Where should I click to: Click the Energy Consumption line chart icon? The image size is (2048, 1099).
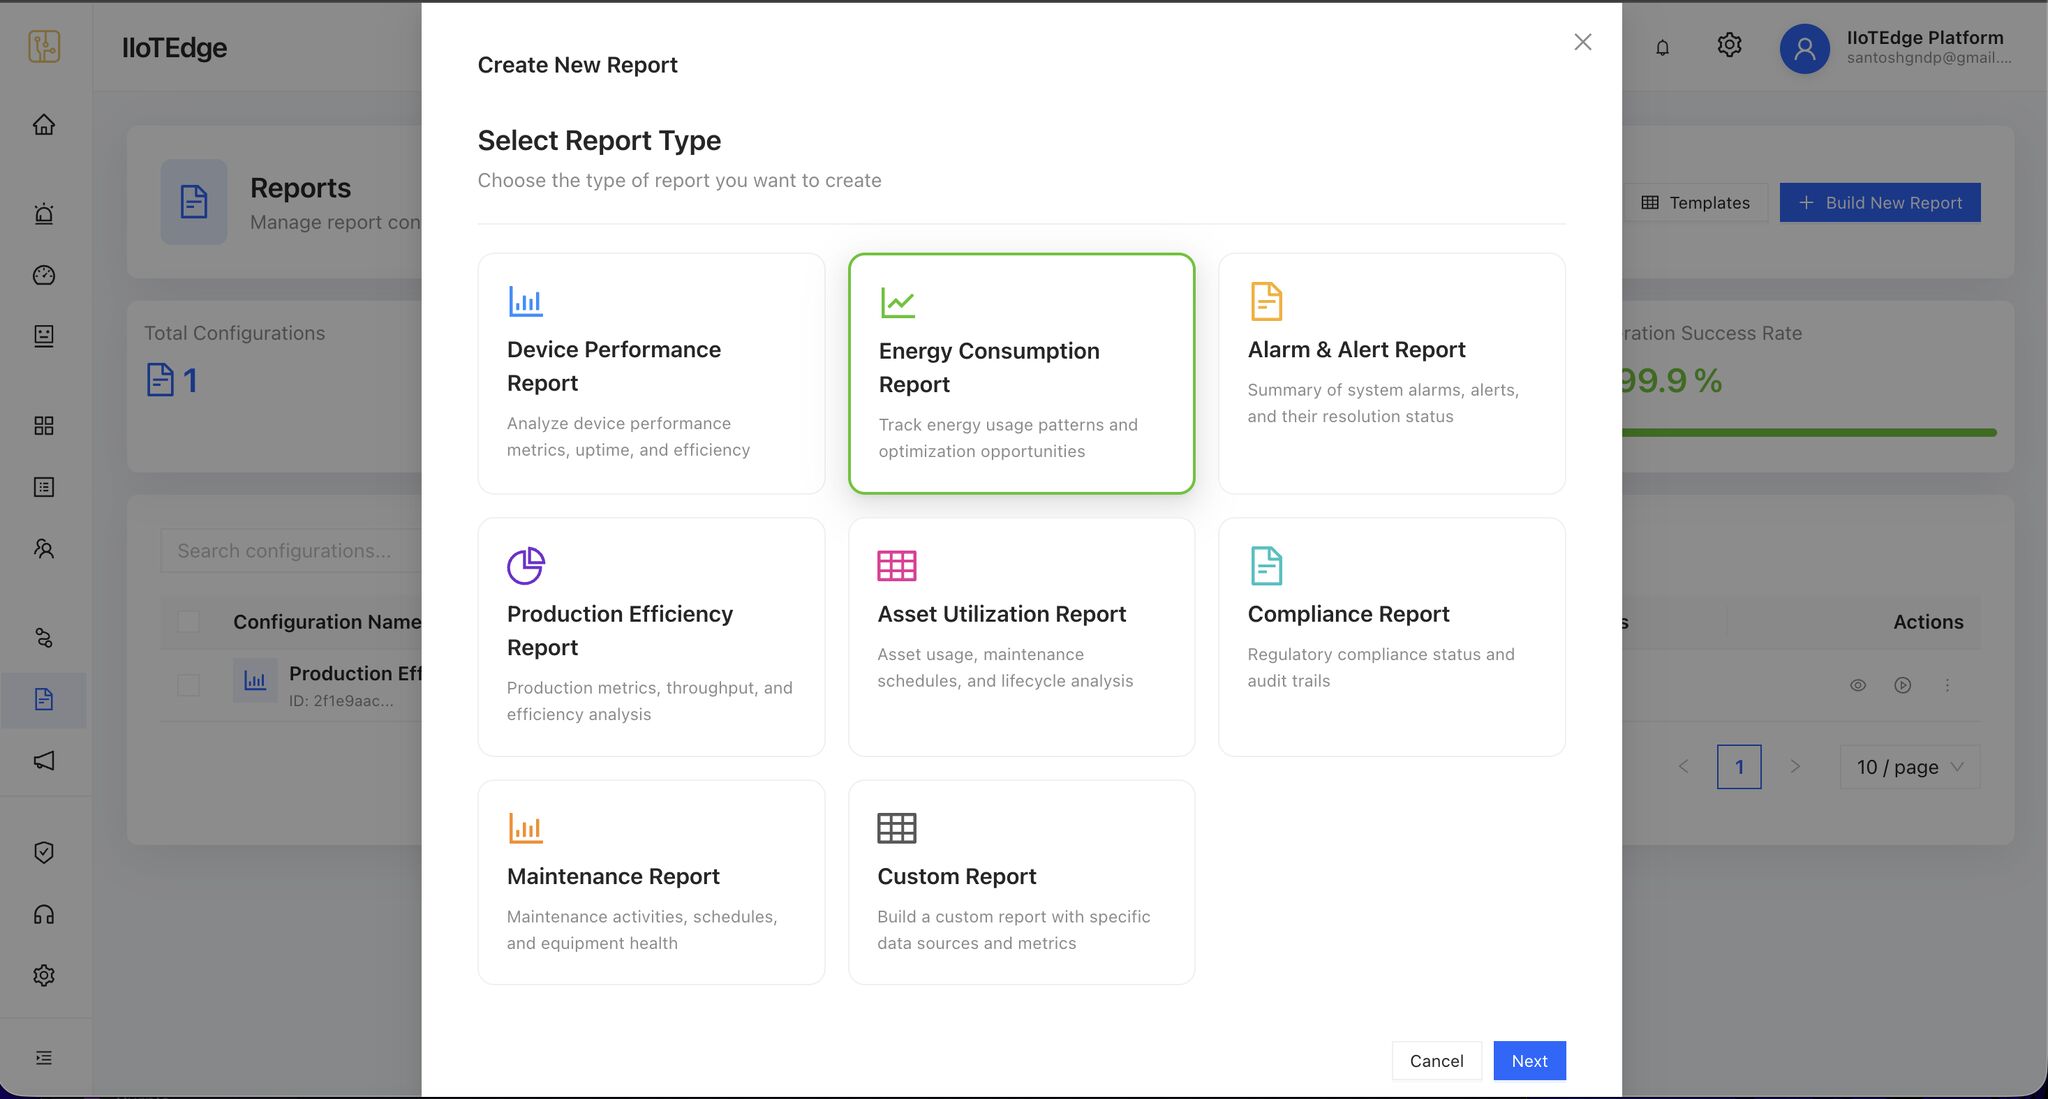coord(897,302)
